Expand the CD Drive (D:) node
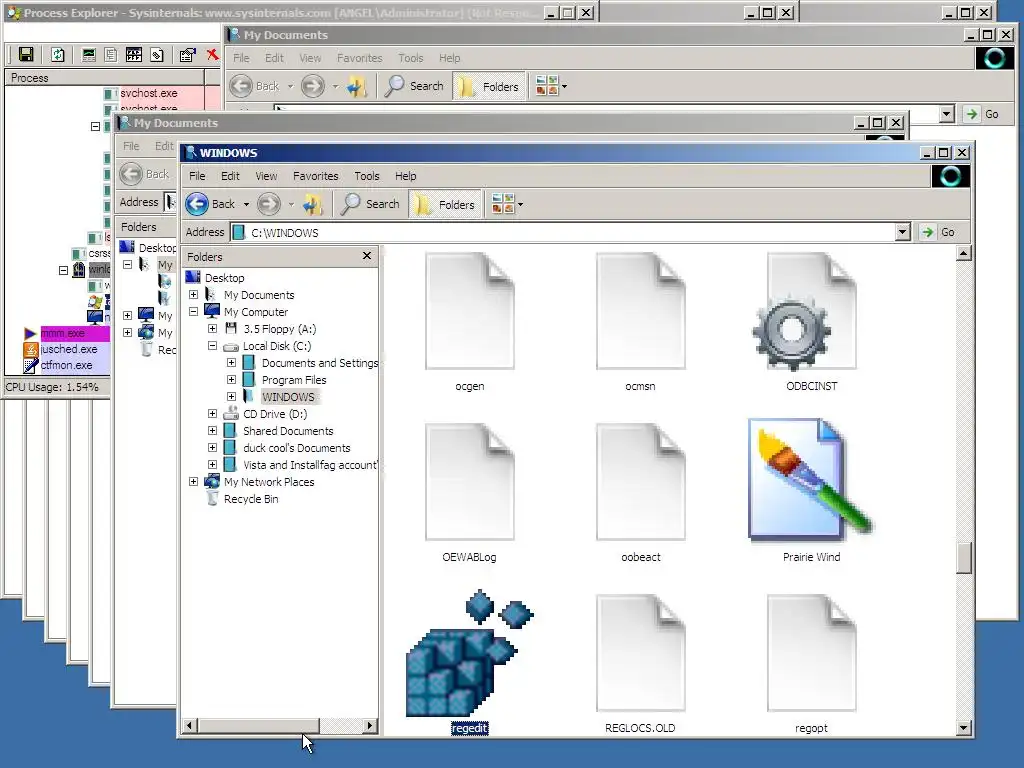This screenshot has width=1024, height=768. pyautogui.click(x=212, y=413)
